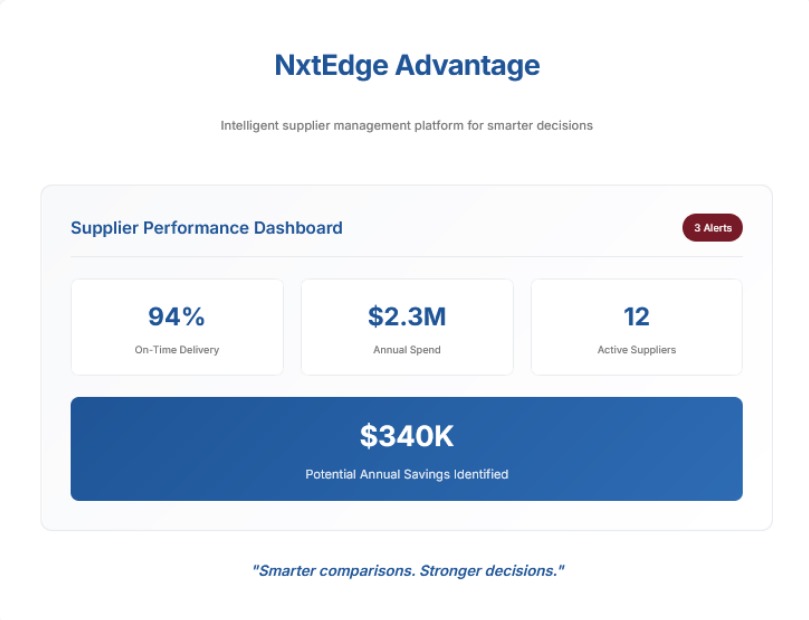This screenshot has width=809, height=620.
Task: Click the number 12 supplier count
Action: click(x=636, y=317)
